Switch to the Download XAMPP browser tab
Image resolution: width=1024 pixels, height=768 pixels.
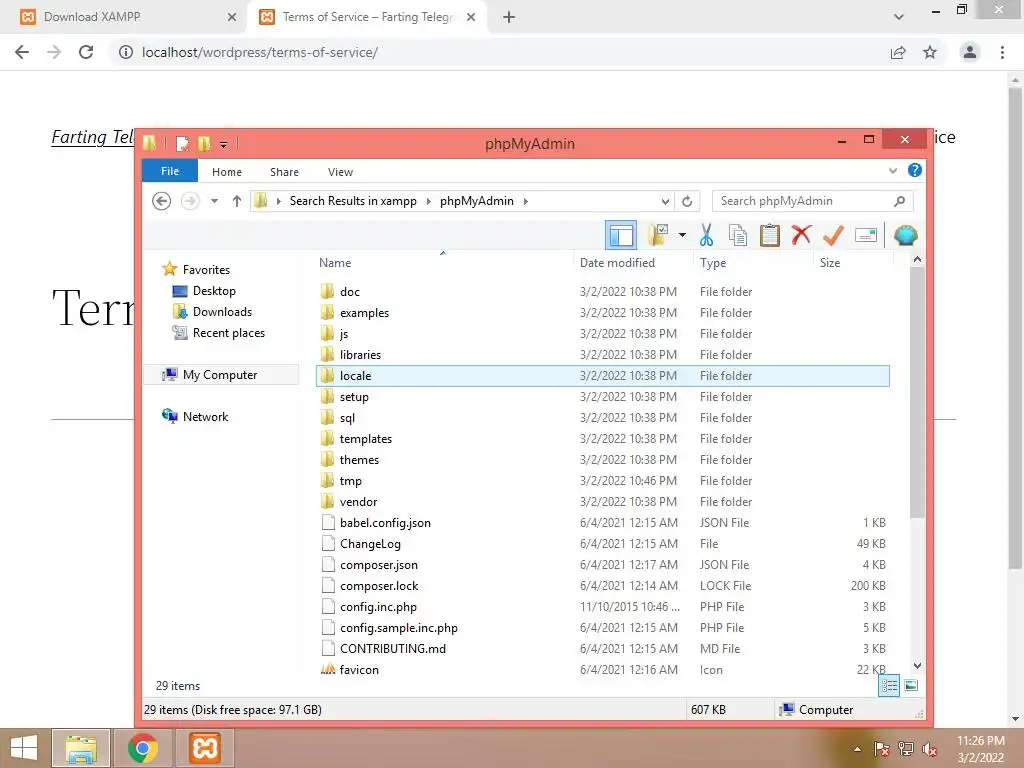coord(127,17)
